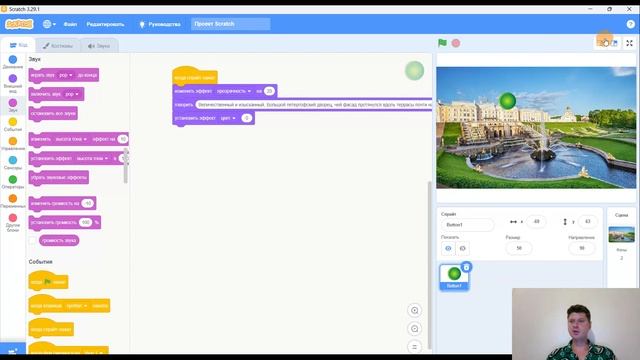Open pop dropdown in играть звук block
Screen dimensions: 640x360
pyautogui.click(x=65, y=75)
